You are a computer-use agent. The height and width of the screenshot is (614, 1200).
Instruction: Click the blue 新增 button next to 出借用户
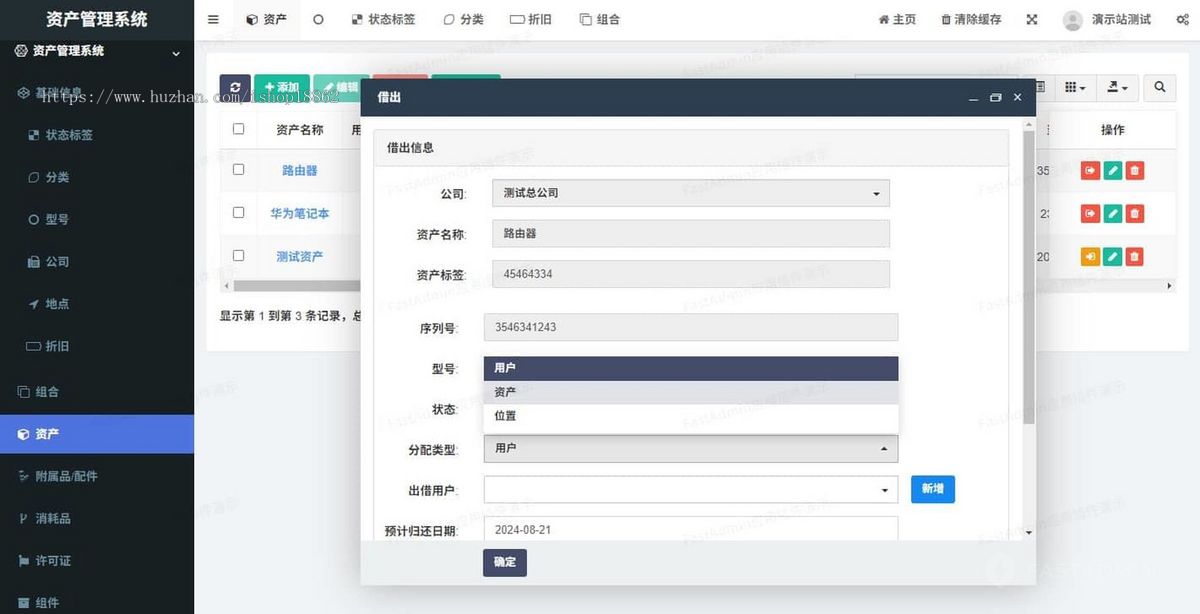(x=932, y=489)
